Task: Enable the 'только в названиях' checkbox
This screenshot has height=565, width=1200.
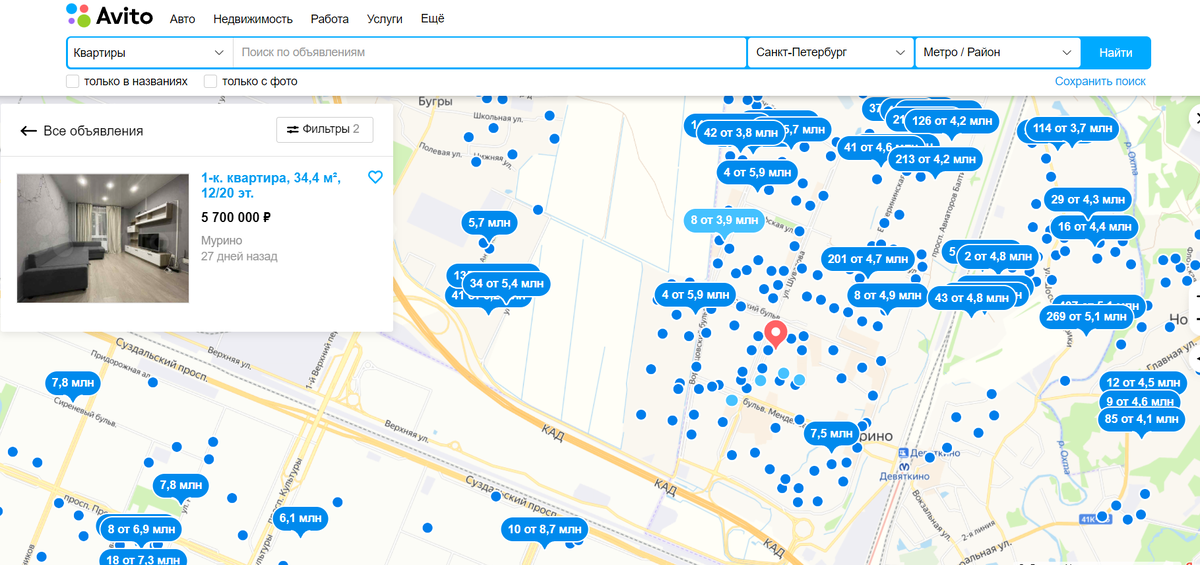Action: pos(73,81)
